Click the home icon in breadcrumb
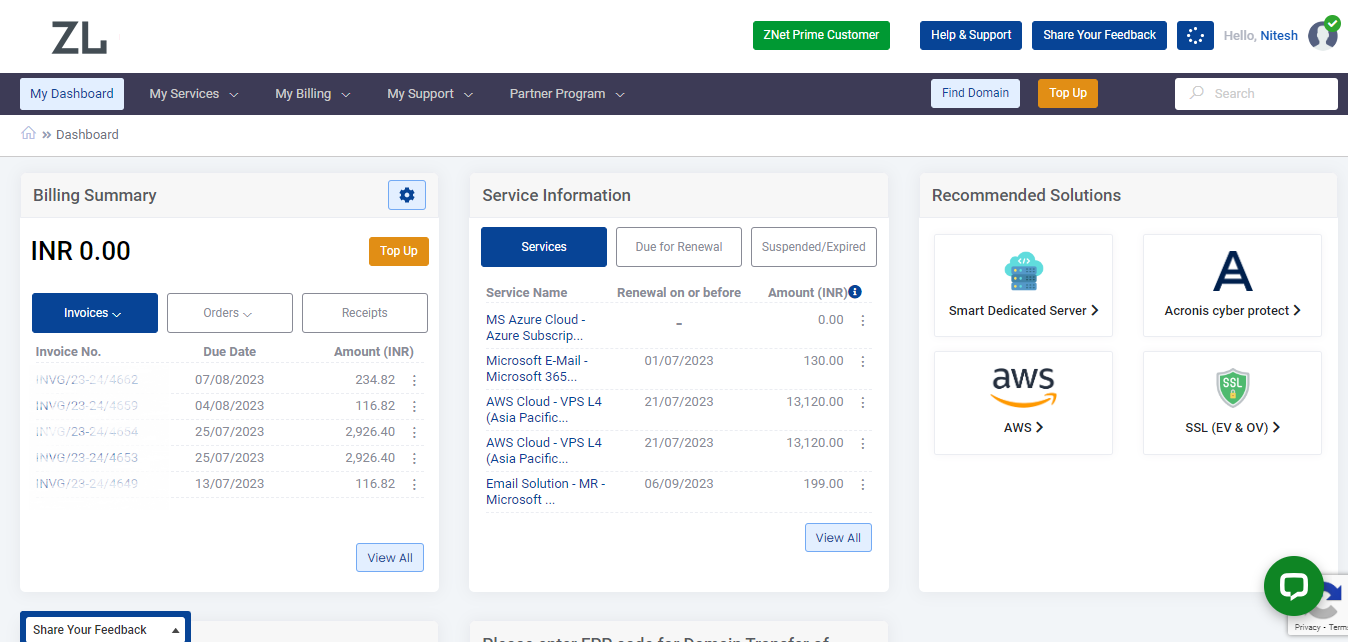The width and height of the screenshot is (1348, 642). click(x=29, y=134)
